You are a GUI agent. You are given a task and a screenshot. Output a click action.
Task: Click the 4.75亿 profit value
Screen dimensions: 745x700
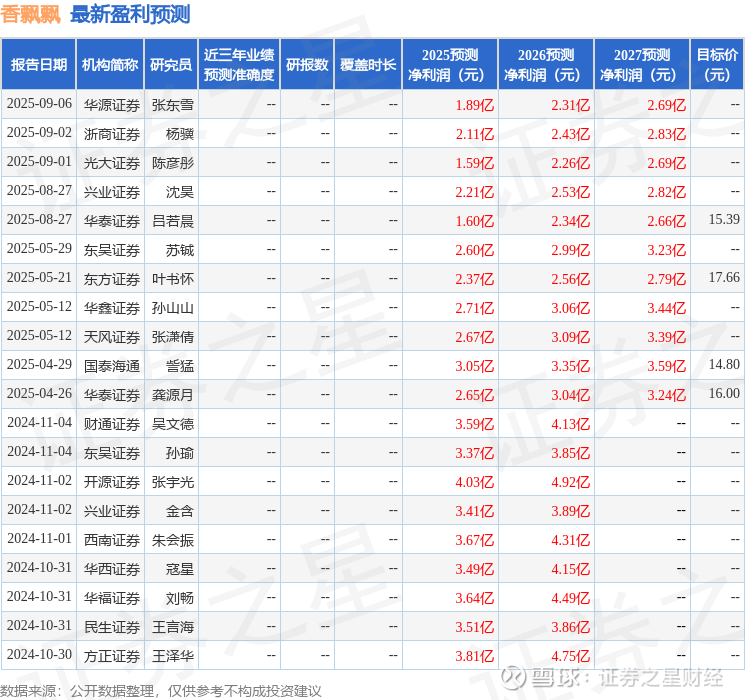tap(571, 656)
